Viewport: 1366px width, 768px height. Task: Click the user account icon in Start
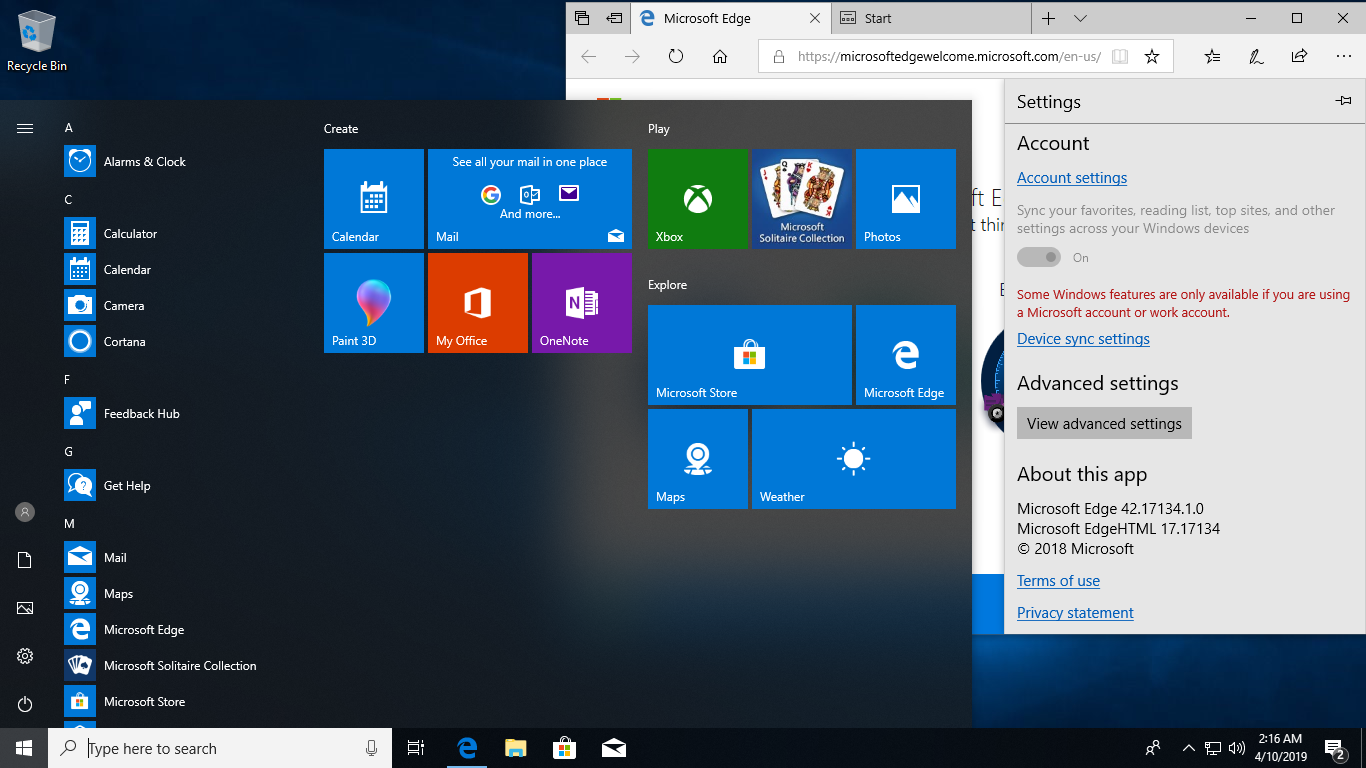click(x=25, y=512)
